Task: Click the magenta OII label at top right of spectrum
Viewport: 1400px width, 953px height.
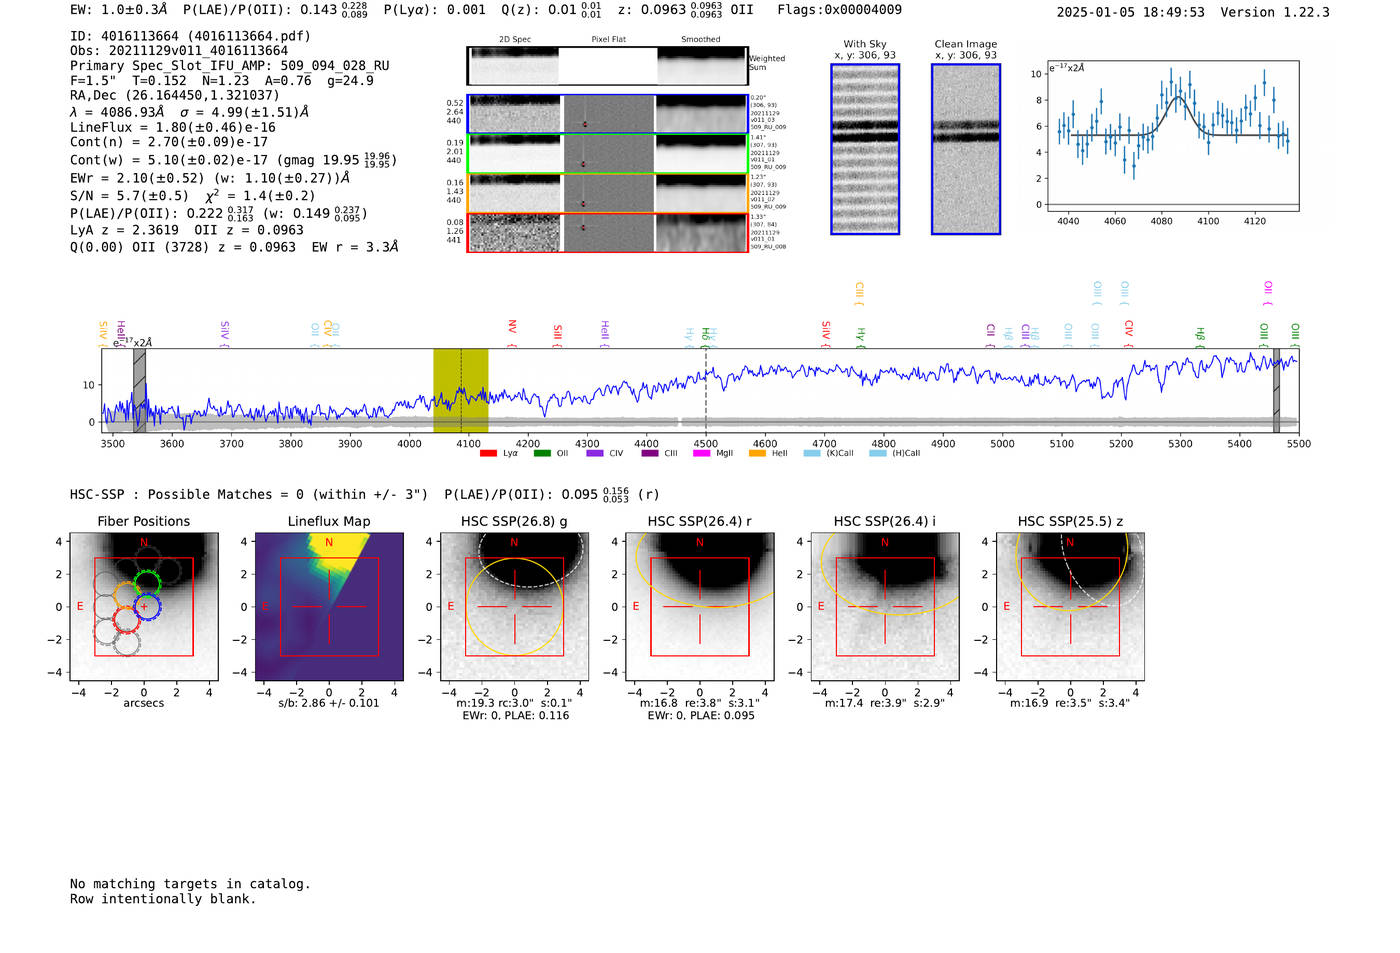Action: (1268, 292)
